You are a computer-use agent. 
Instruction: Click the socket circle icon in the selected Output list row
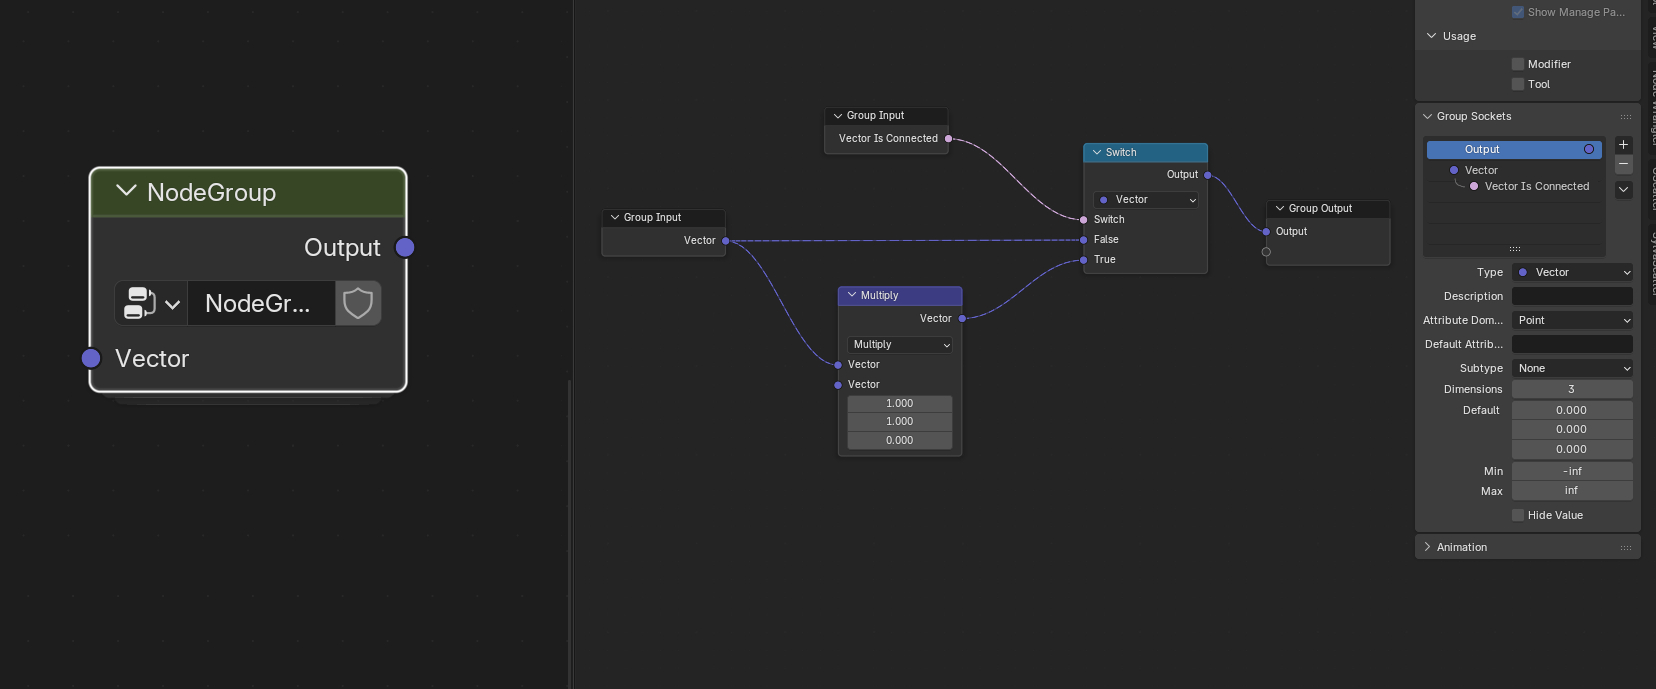point(1589,149)
